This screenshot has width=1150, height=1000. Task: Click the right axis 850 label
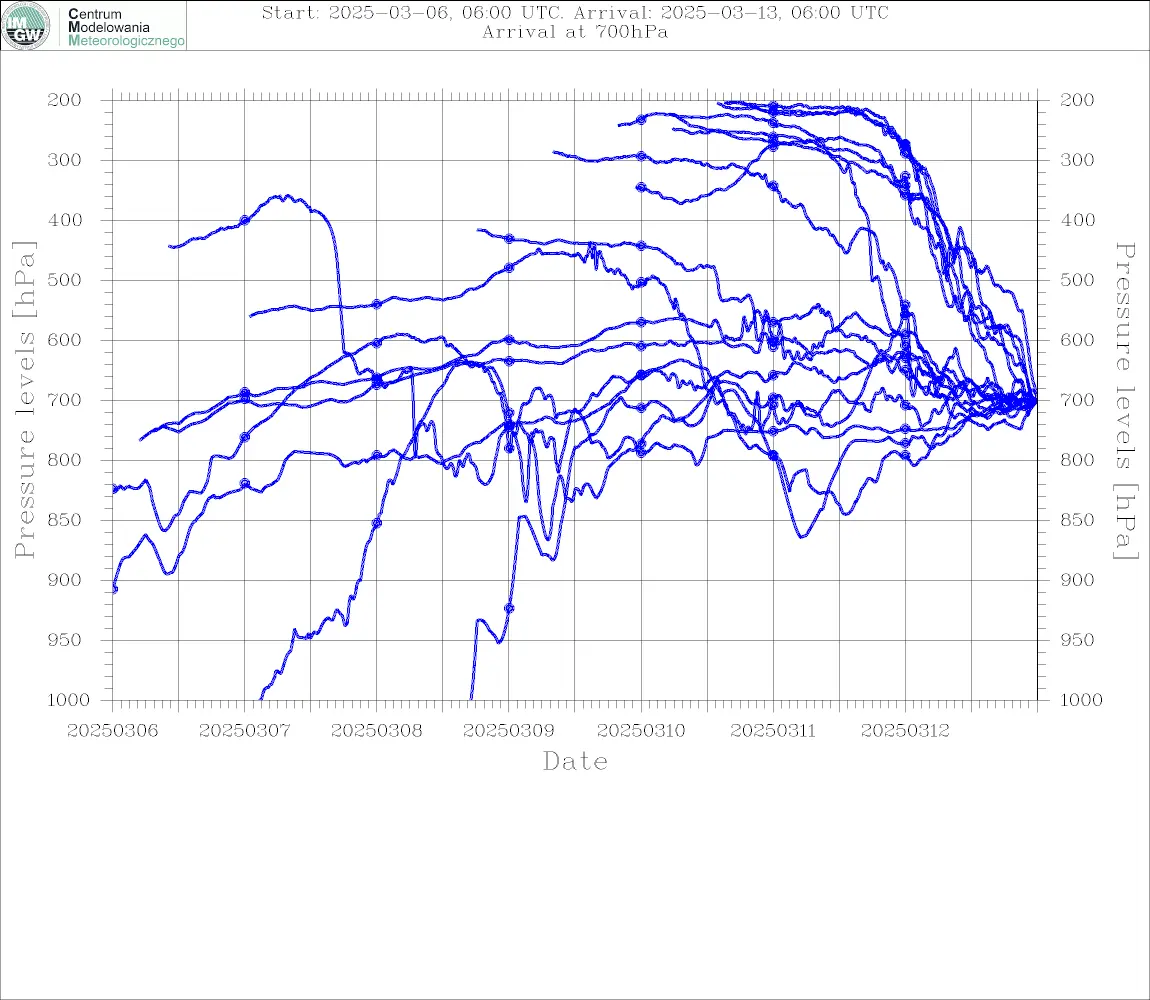click(x=1077, y=520)
